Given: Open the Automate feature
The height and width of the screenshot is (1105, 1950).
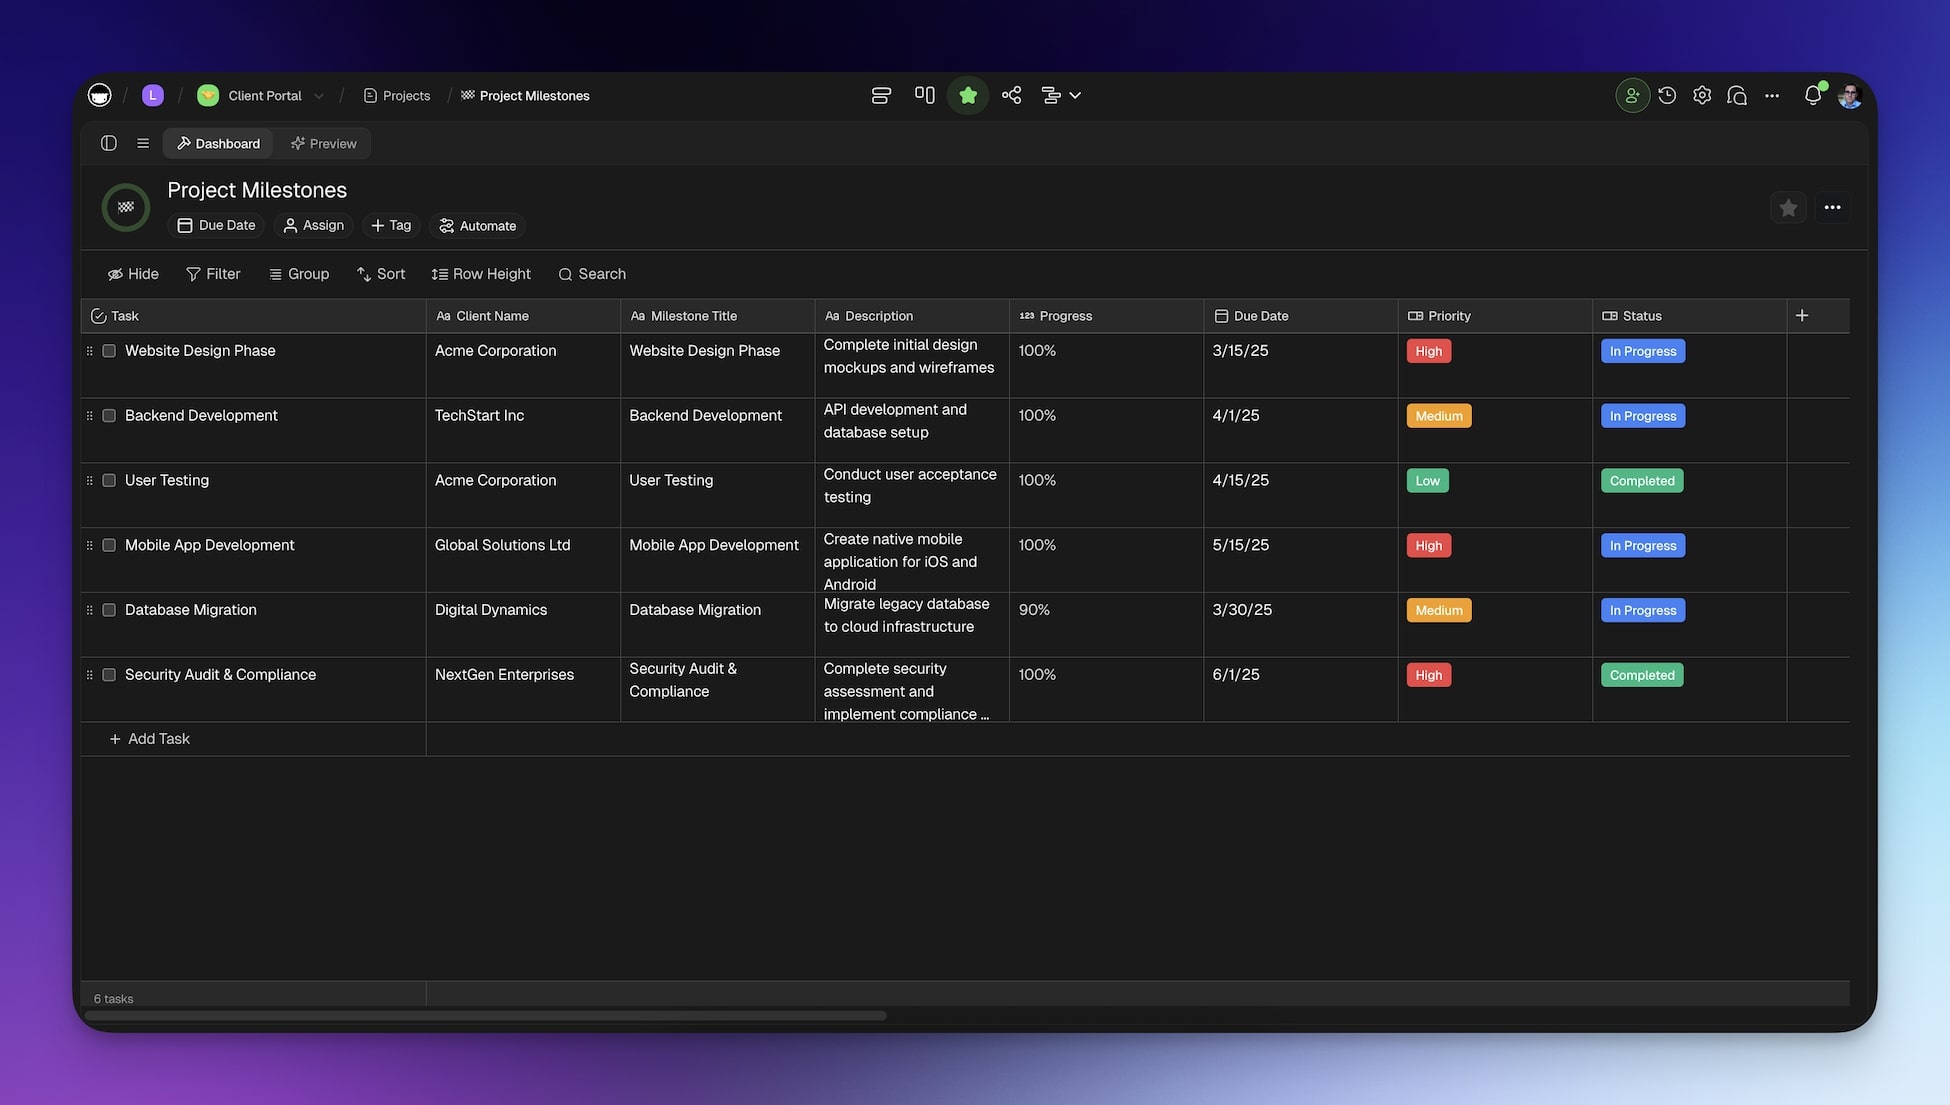Looking at the screenshot, I should click(476, 225).
